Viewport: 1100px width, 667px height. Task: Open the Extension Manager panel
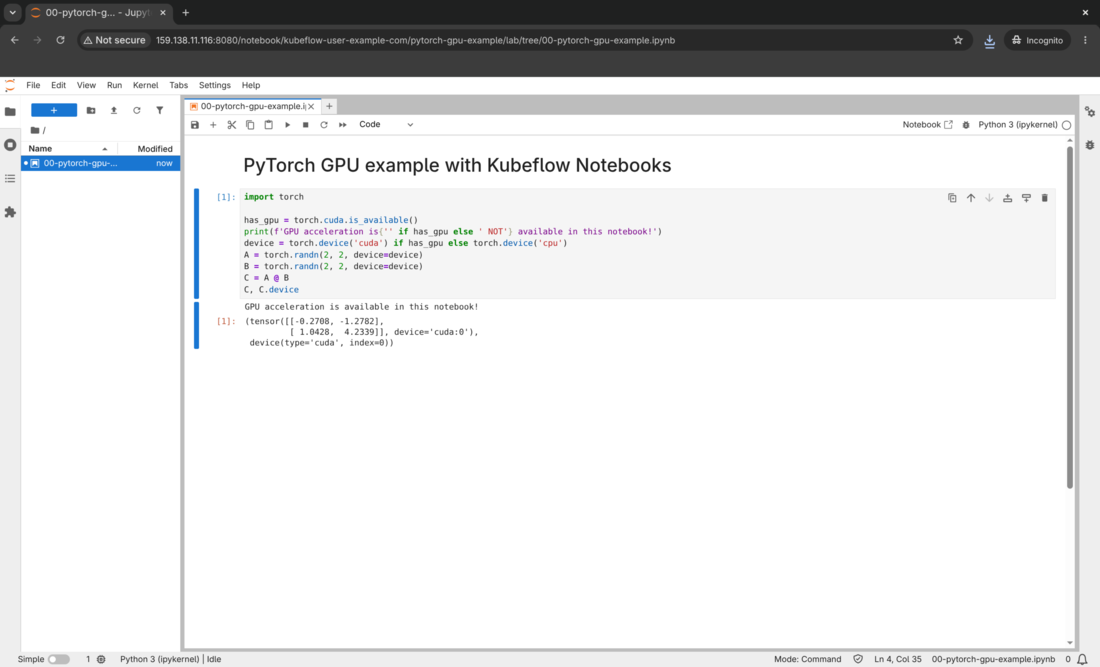pos(10,212)
